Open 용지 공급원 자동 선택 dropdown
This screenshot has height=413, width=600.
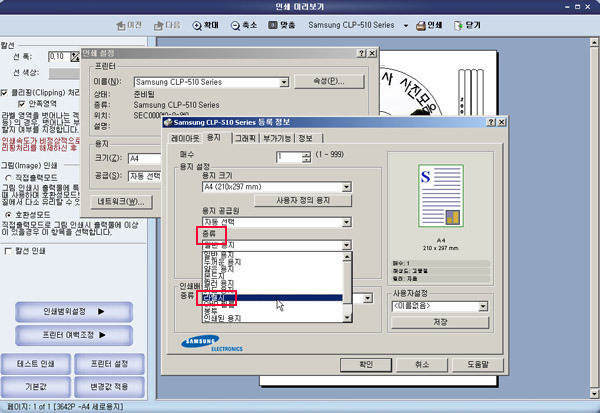[x=346, y=222]
